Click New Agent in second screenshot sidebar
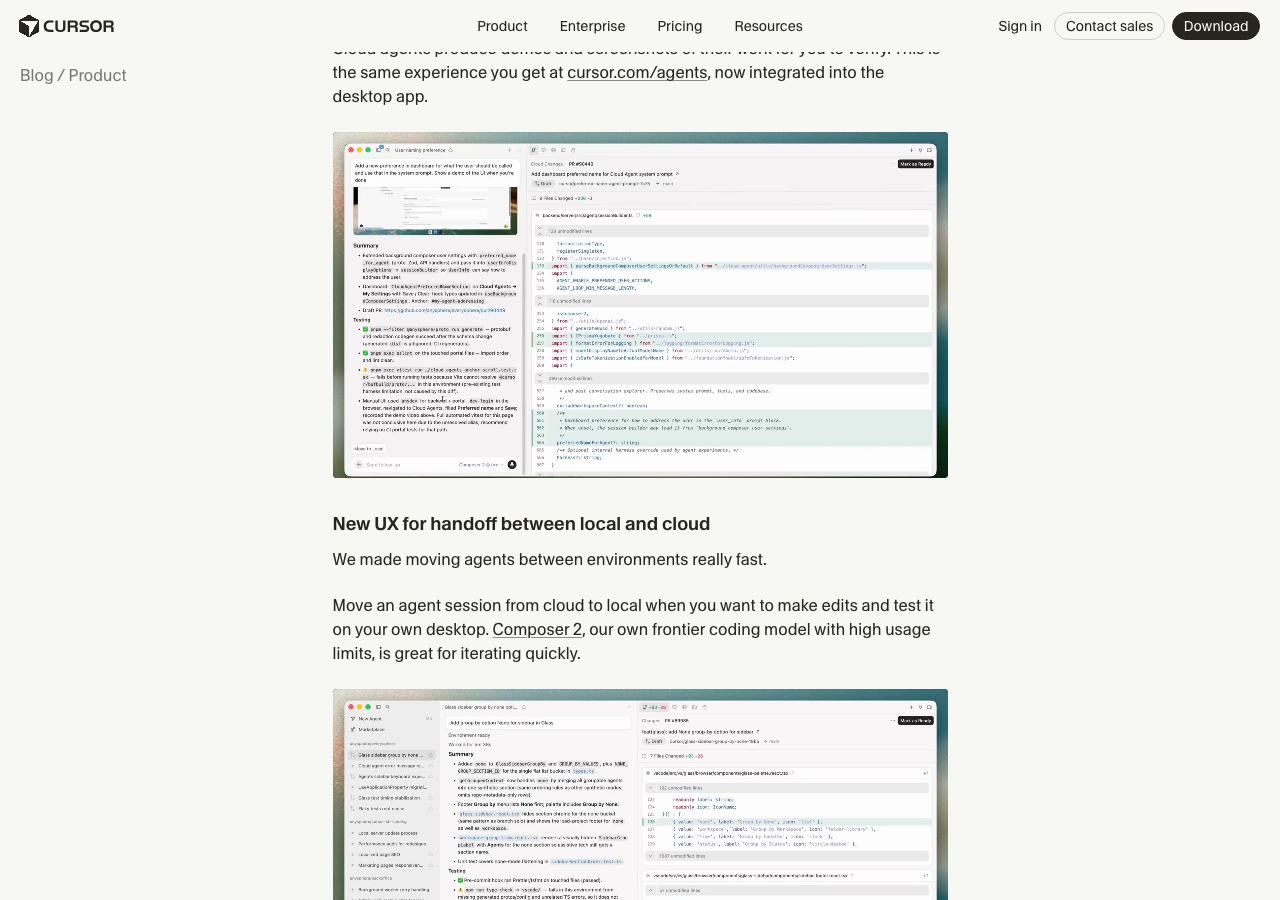 click(x=369, y=718)
